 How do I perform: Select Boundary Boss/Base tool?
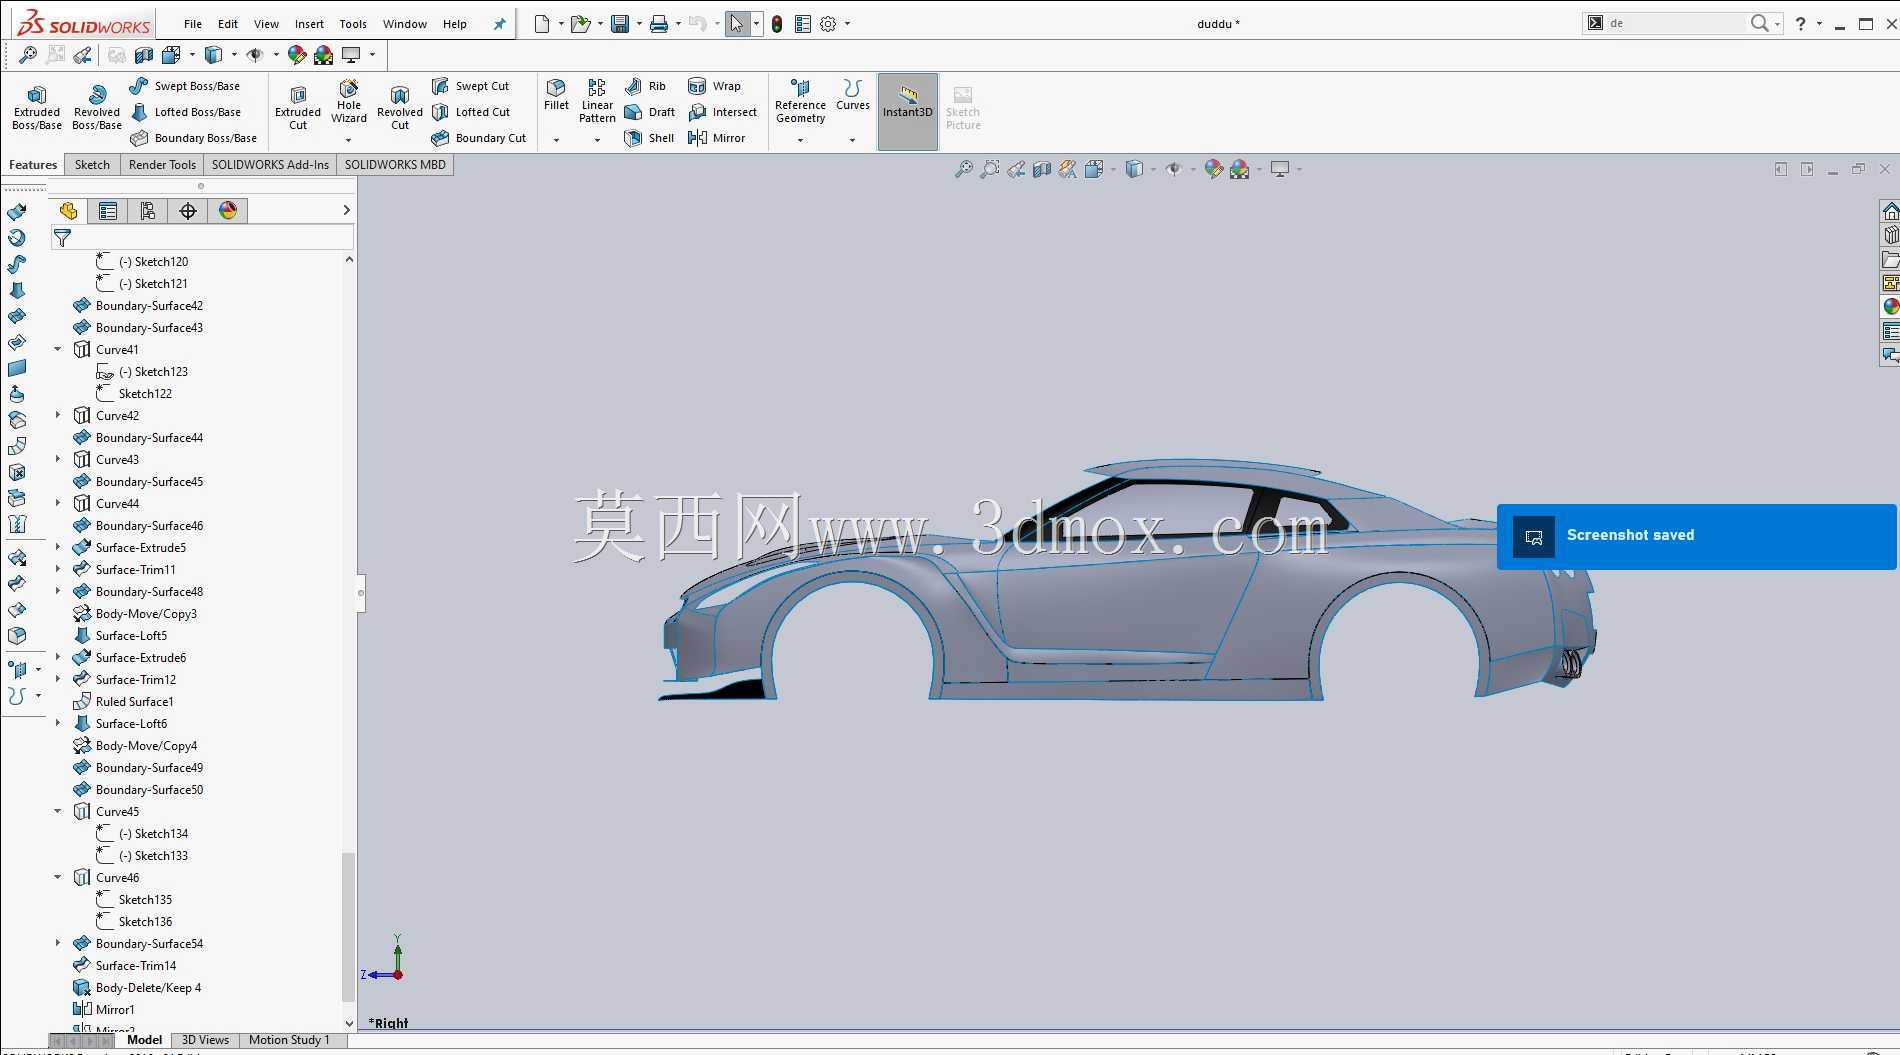pos(194,138)
